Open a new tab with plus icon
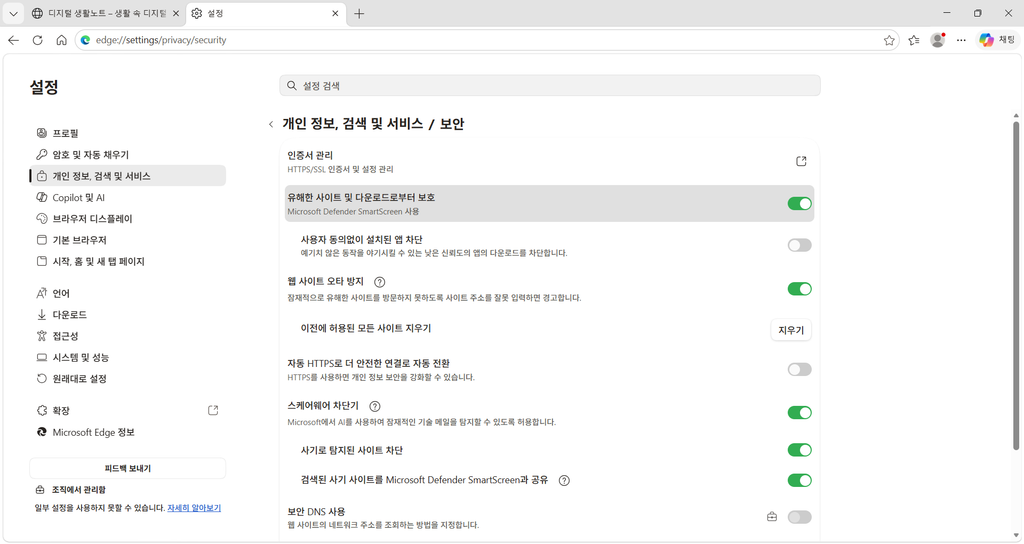 (359, 13)
